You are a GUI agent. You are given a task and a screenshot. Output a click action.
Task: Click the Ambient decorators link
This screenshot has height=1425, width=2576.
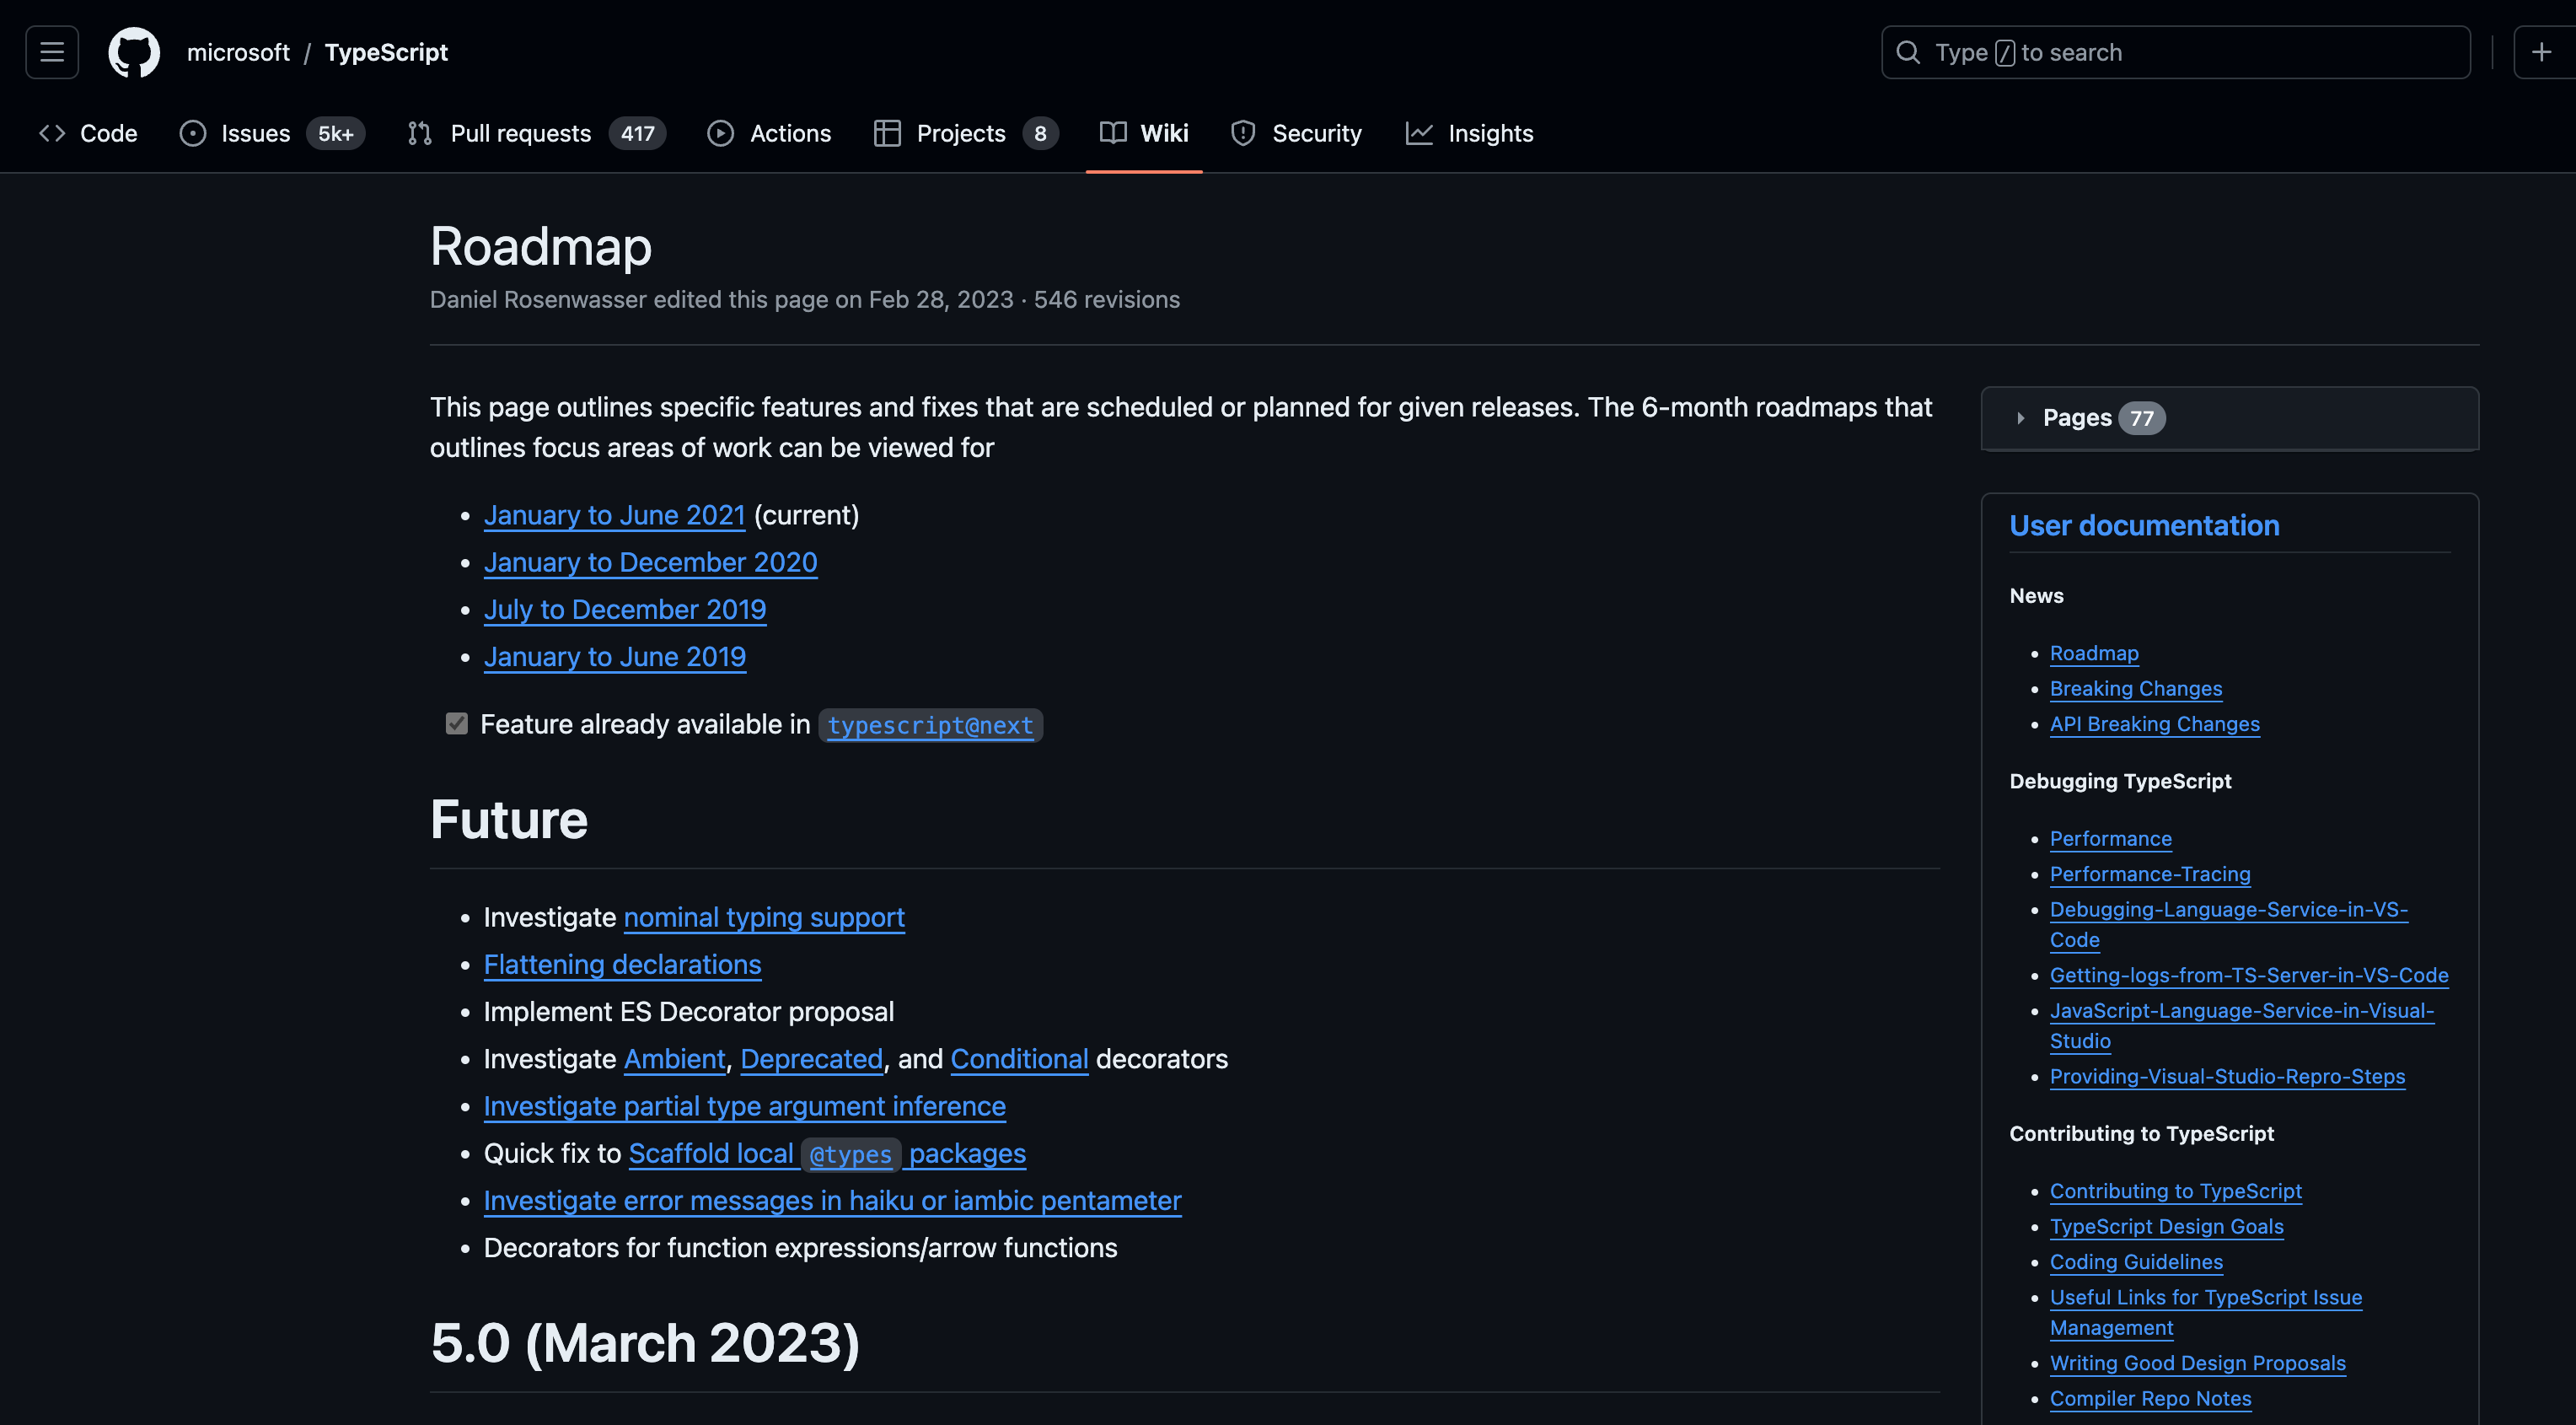coord(675,1059)
